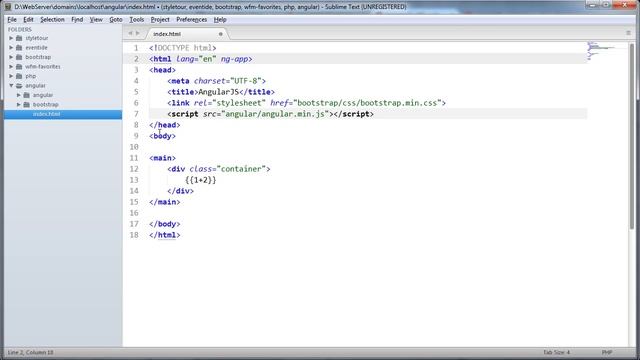Click the Line 2, Column 18 status
640x360 pixels.
31,352
